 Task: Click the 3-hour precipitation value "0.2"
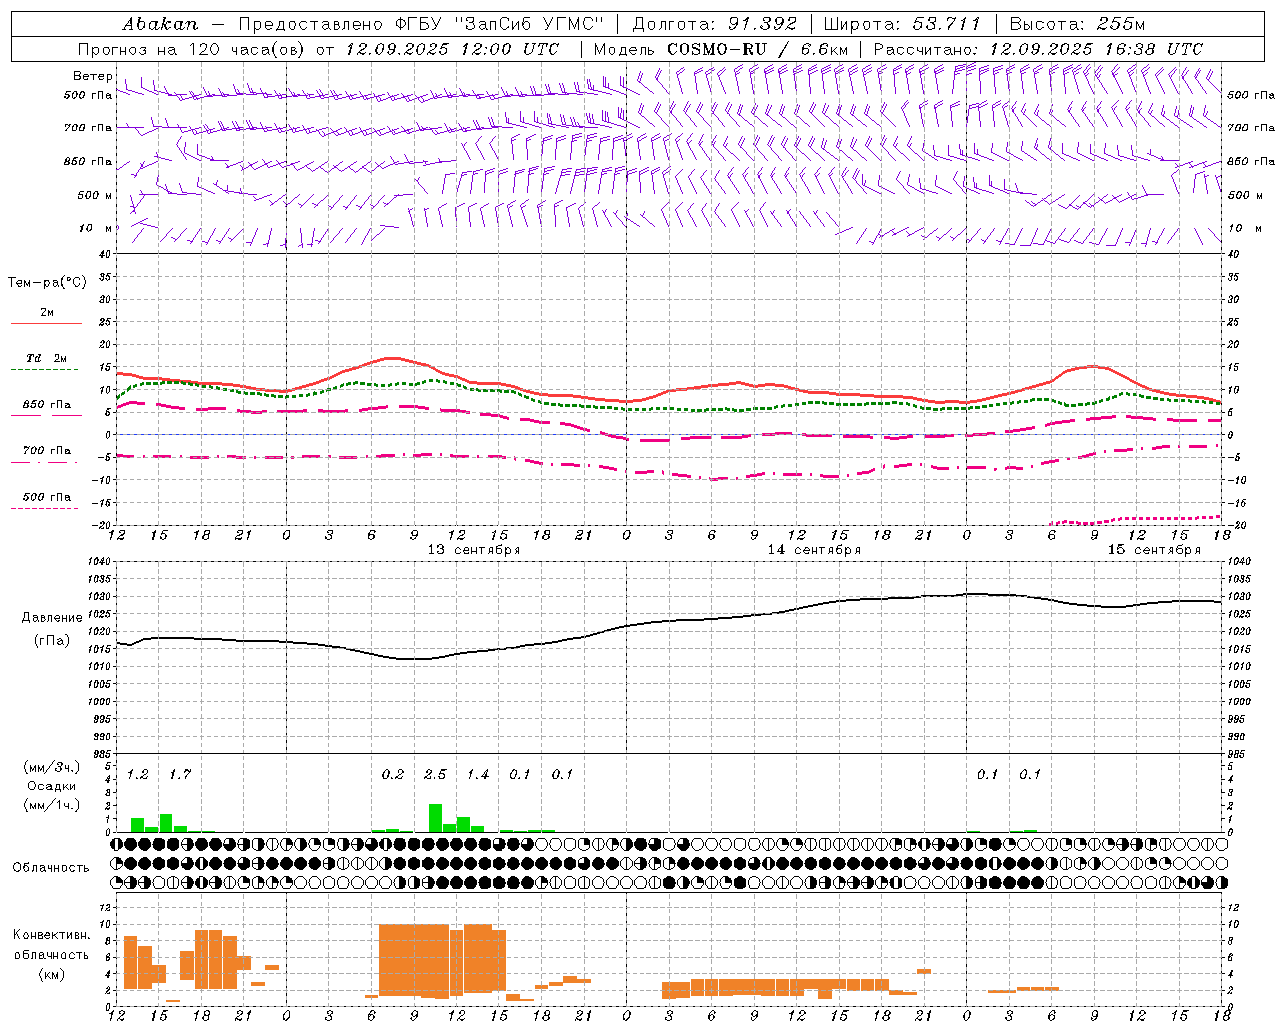tap(393, 774)
